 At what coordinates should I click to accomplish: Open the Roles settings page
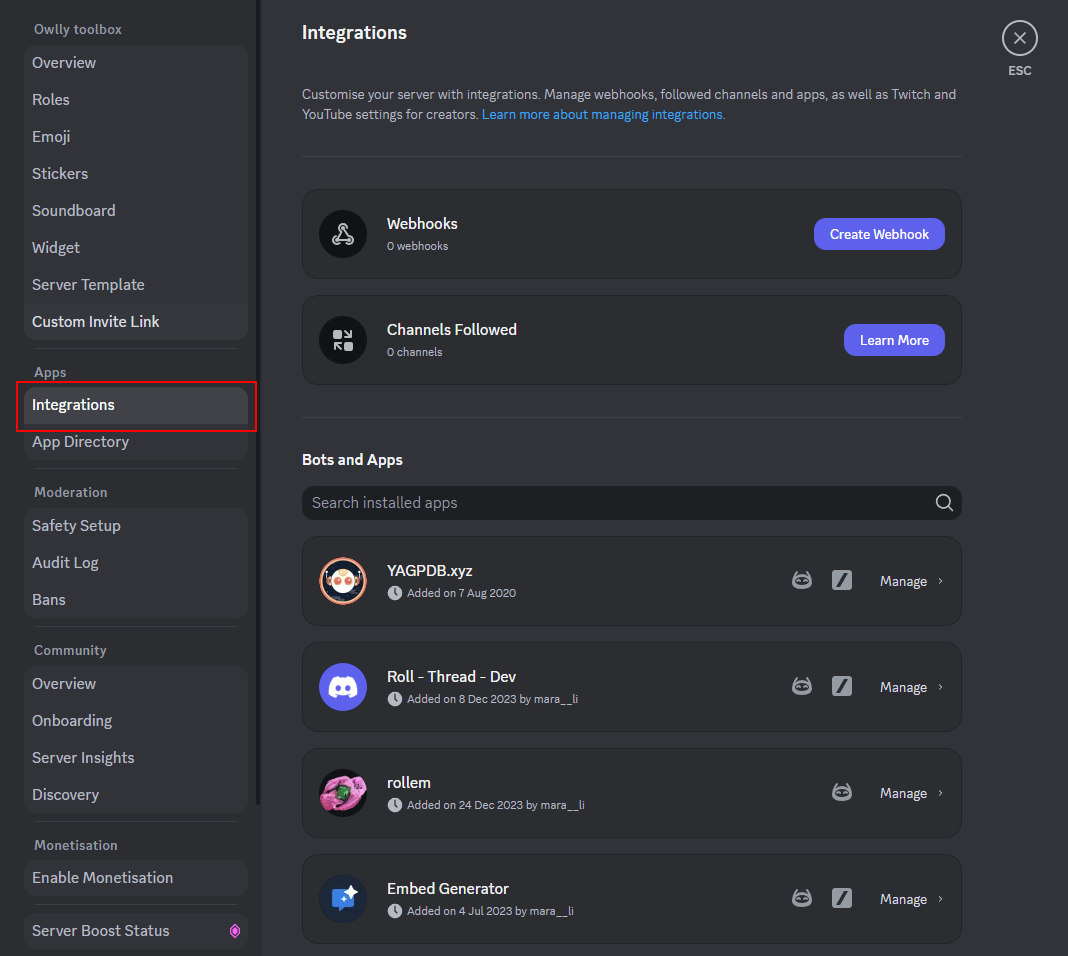coord(51,100)
